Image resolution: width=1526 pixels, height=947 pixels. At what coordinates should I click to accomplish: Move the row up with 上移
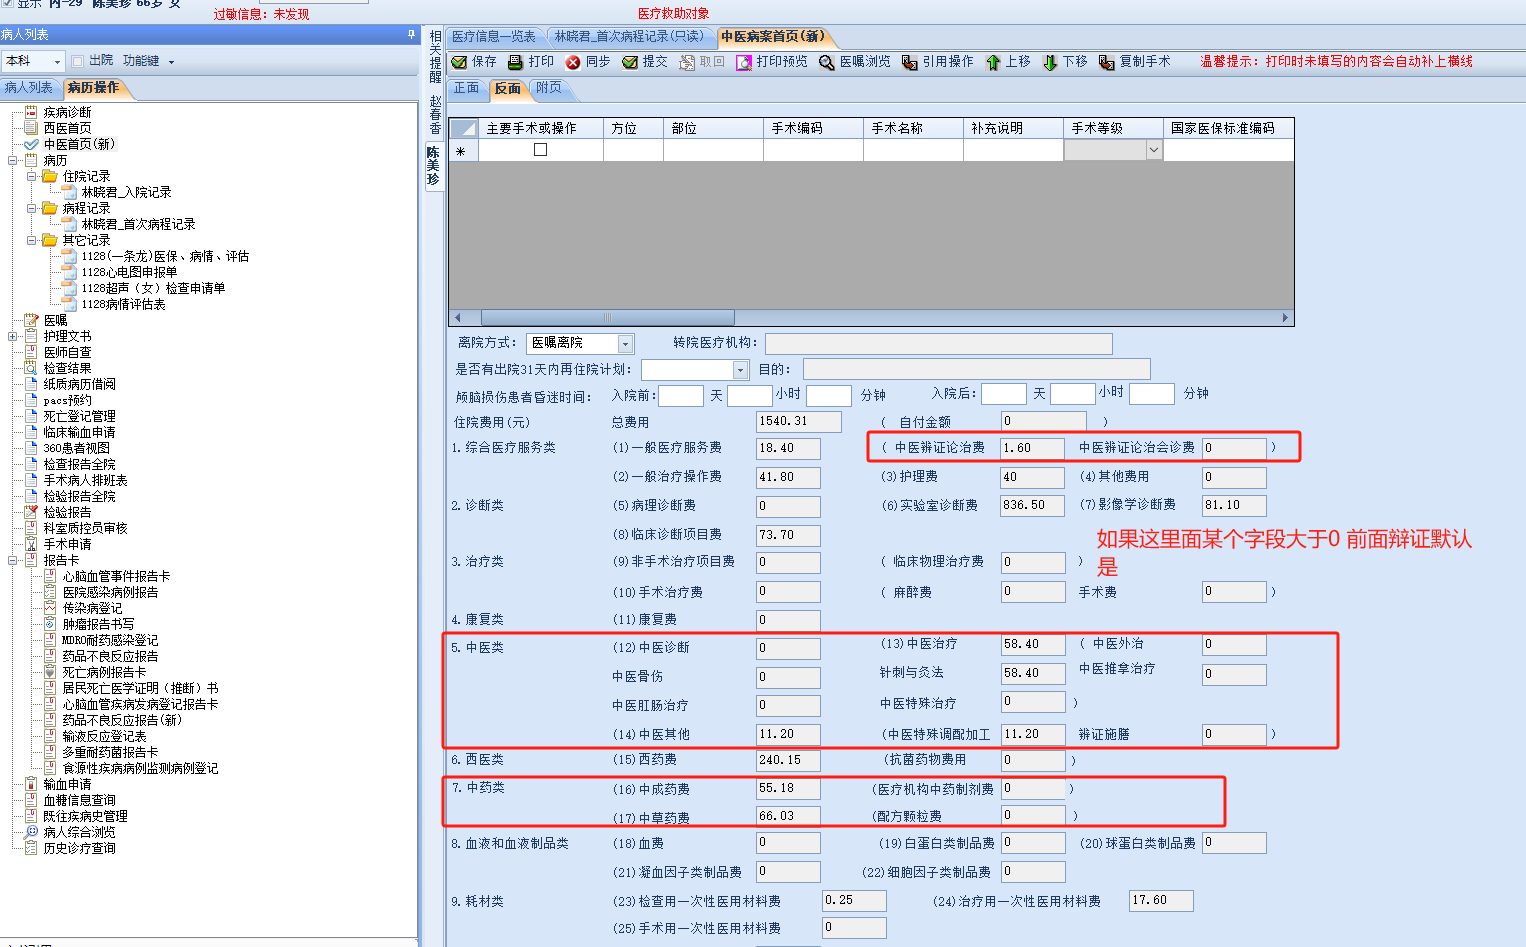pyautogui.click(x=1008, y=62)
